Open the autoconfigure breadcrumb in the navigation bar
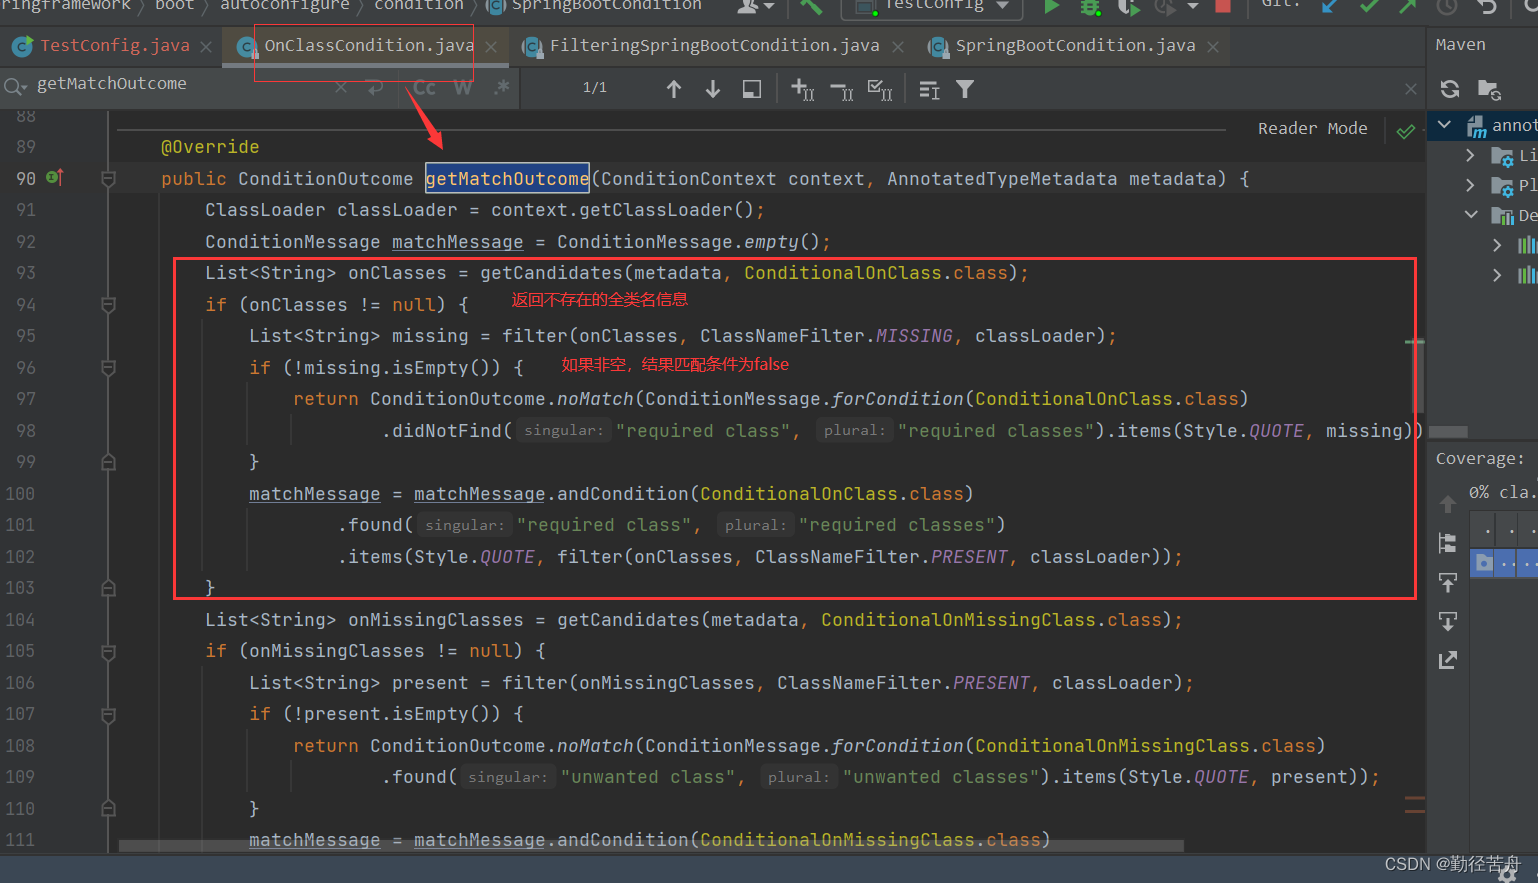This screenshot has height=883, width=1538. tap(284, 6)
